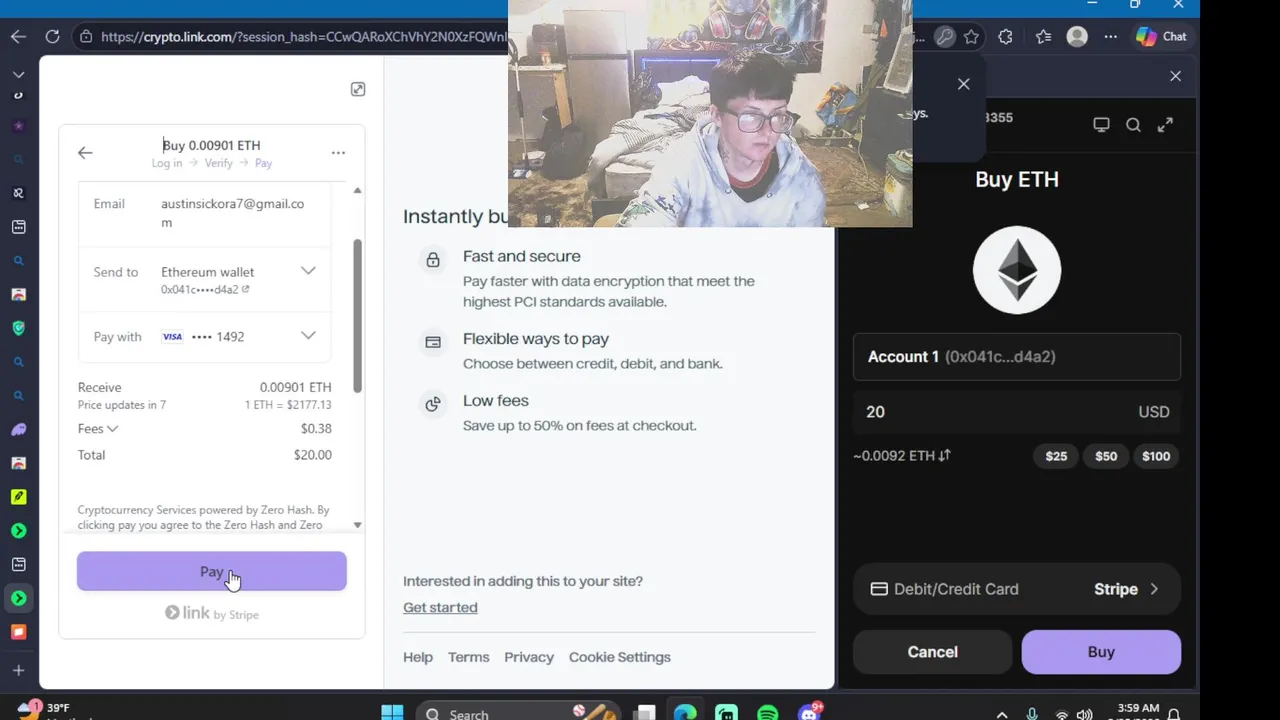Open the orange sidebar tab at the bottom

pyautogui.click(x=18, y=632)
